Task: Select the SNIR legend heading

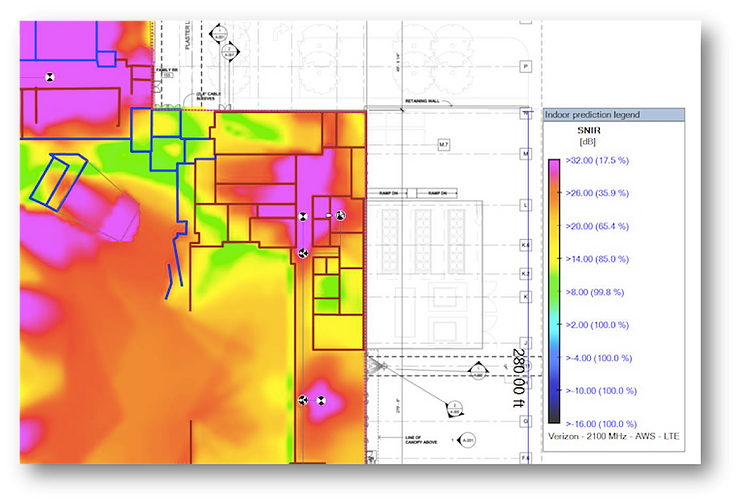Action: [589, 130]
